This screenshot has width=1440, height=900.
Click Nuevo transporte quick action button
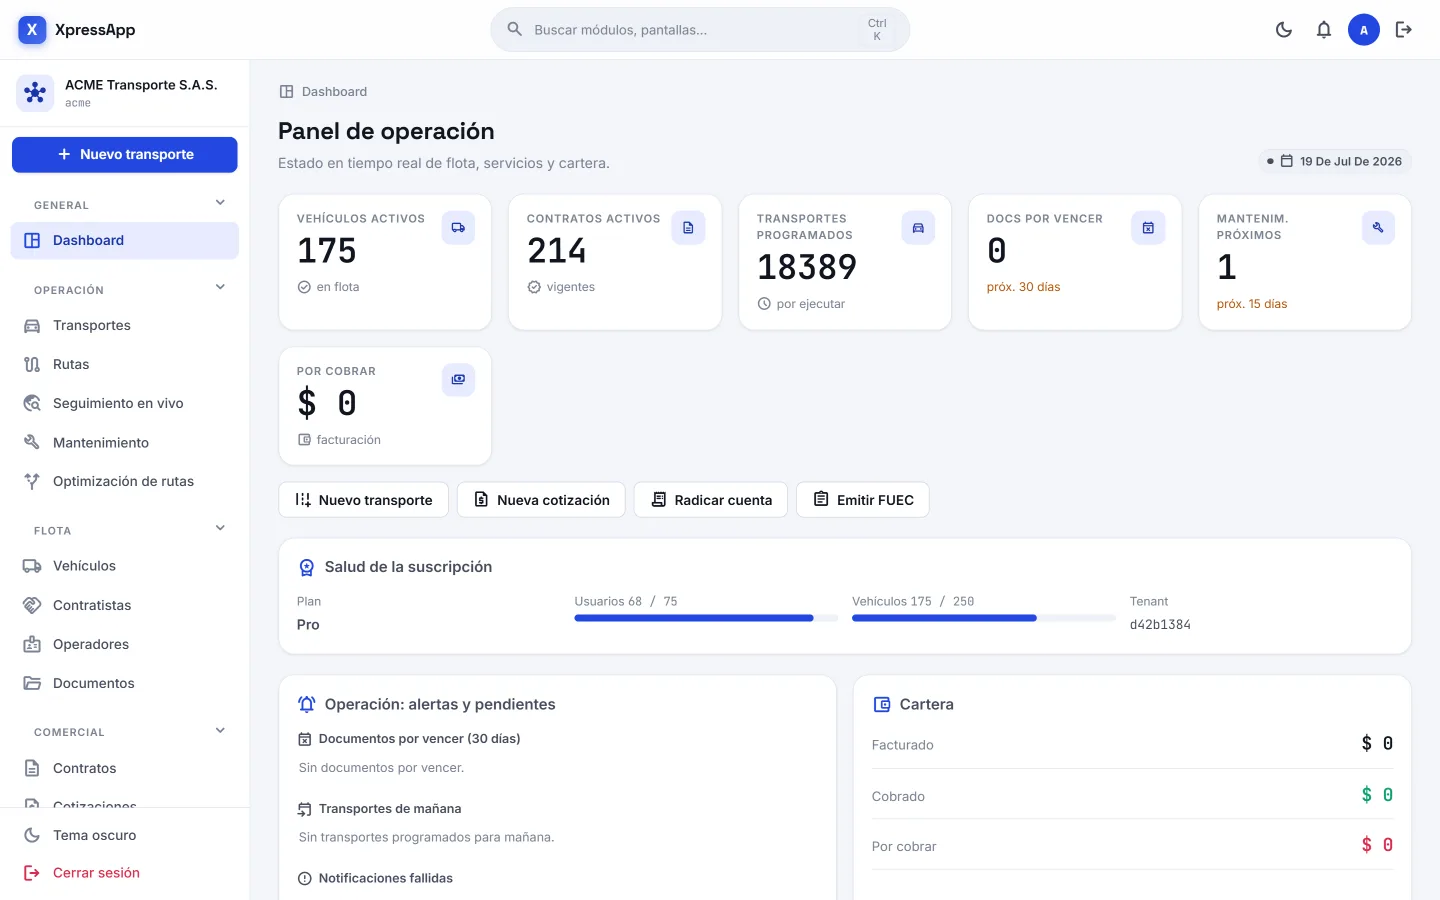click(x=364, y=500)
